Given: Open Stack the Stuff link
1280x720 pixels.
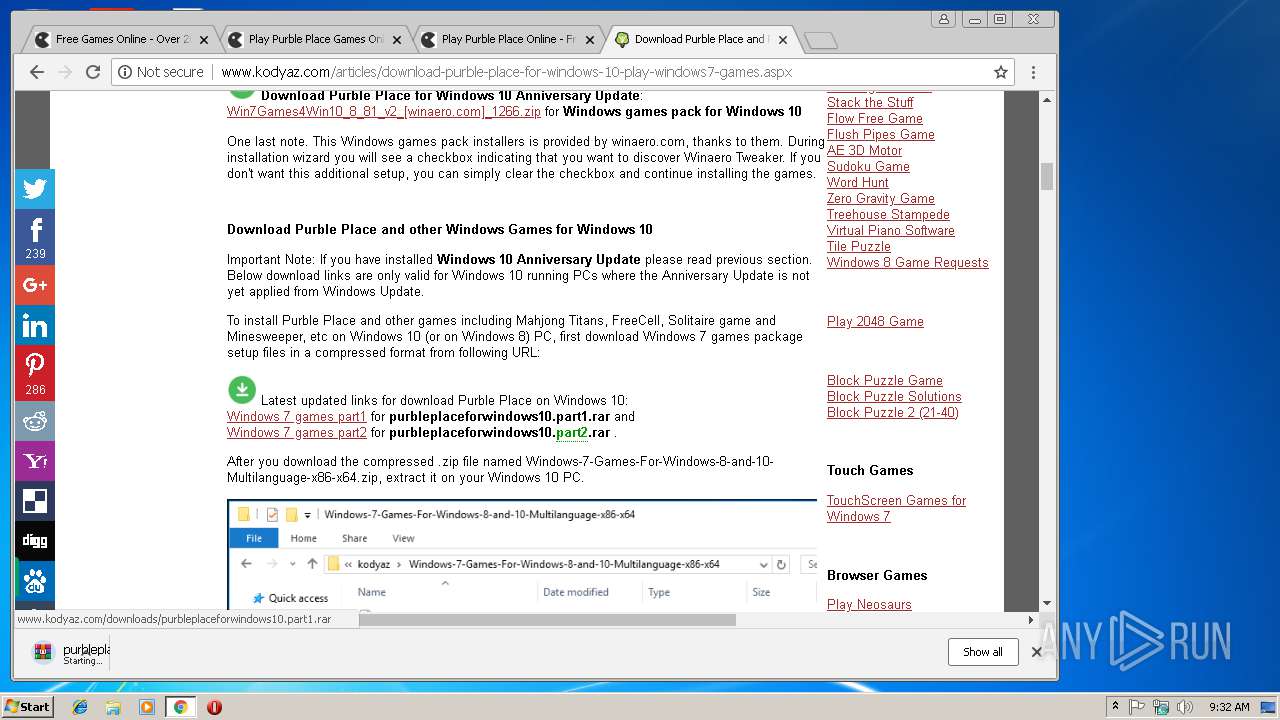Looking at the screenshot, I should (870, 102).
